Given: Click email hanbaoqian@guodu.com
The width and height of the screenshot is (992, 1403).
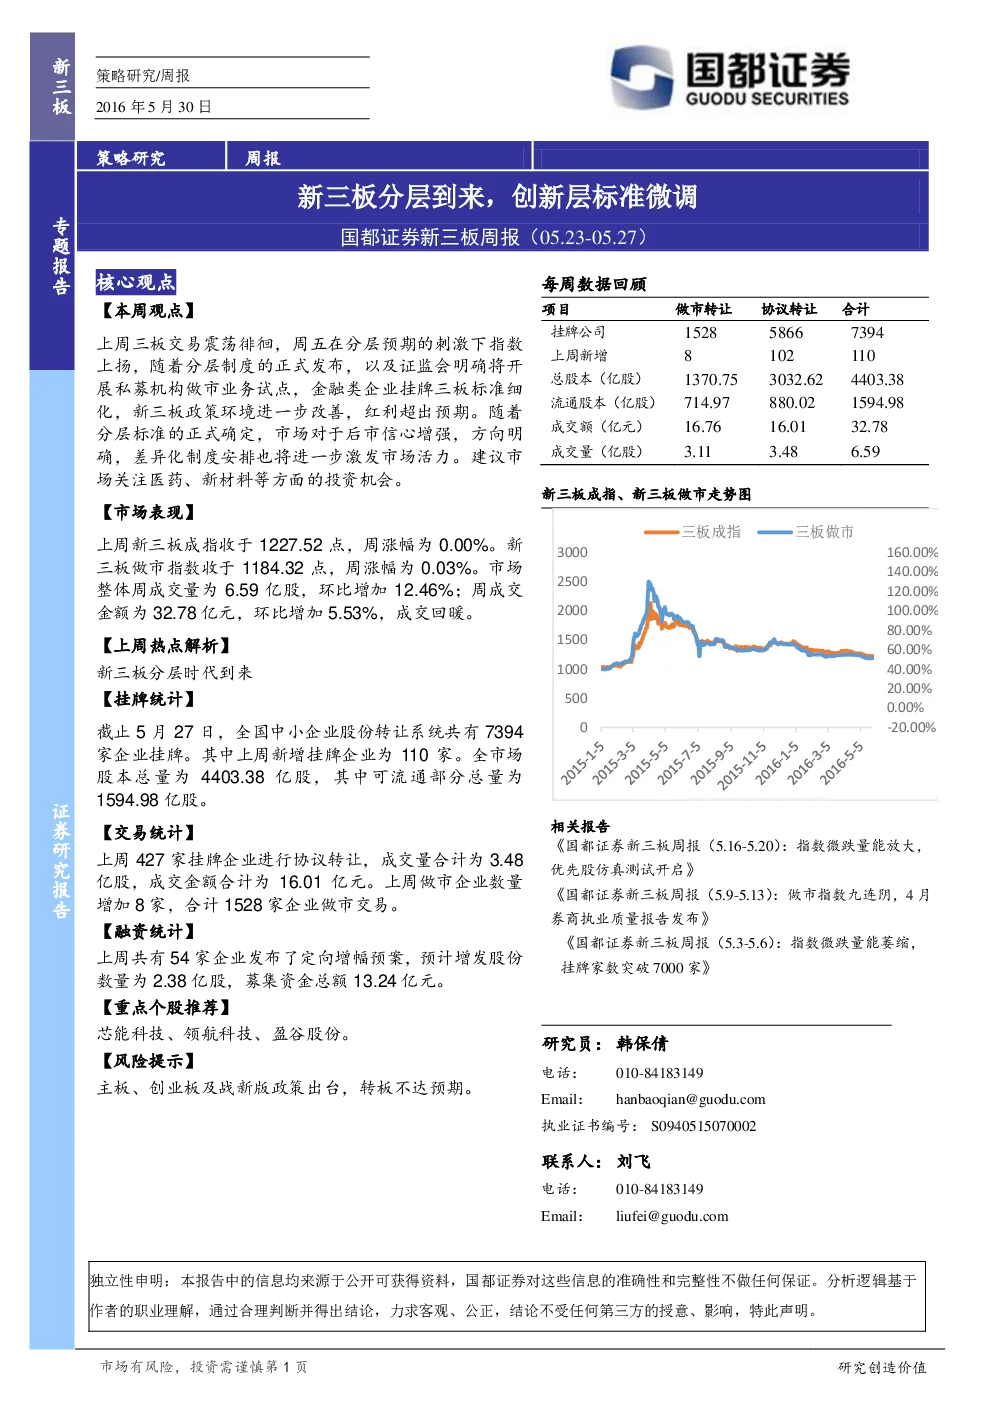Looking at the screenshot, I should pyautogui.click(x=690, y=1100).
